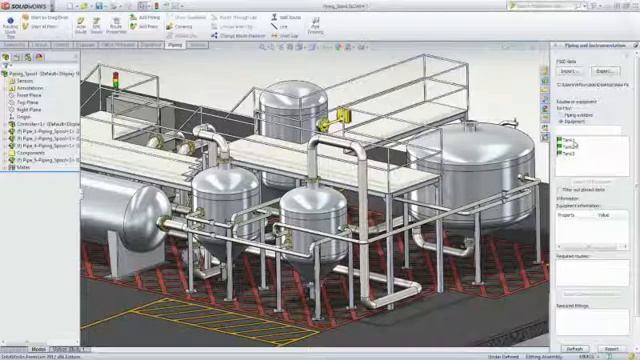Click the Export button under P&ID data
This screenshot has height=360, width=640.
605,71
